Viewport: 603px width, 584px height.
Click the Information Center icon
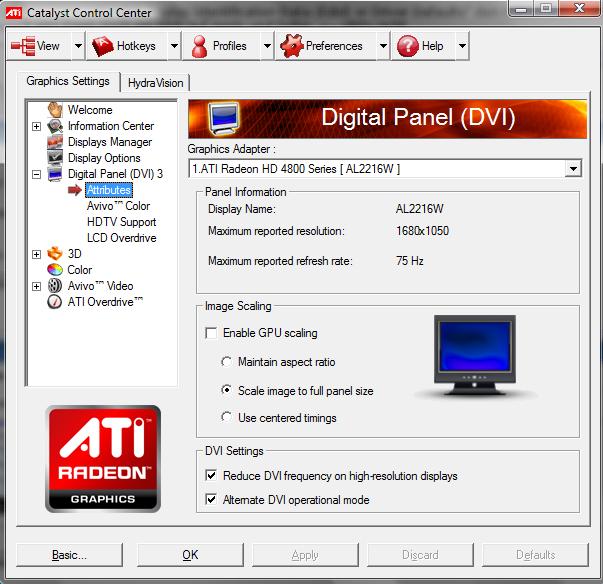(55, 126)
